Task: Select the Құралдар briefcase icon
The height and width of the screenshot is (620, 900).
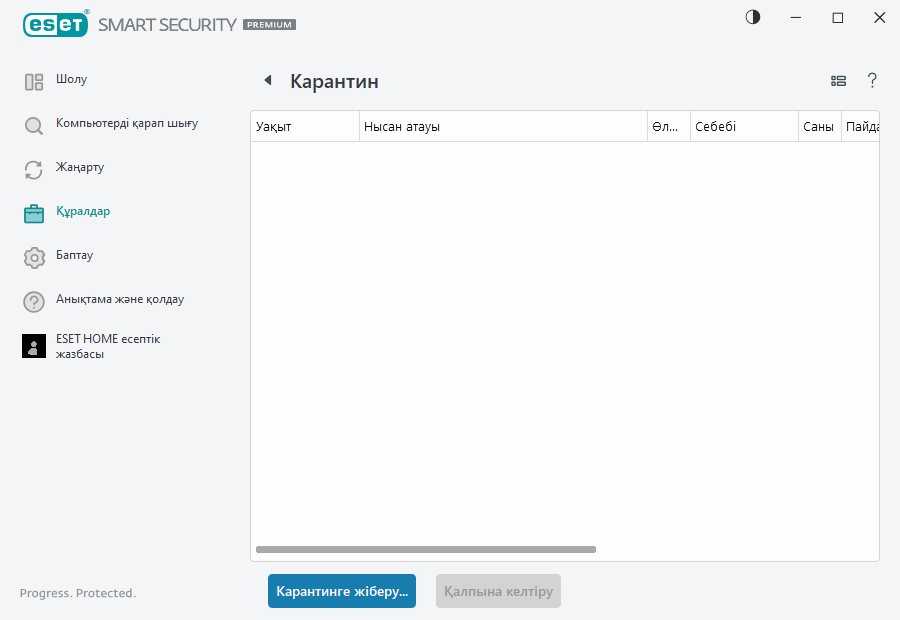Action: (x=33, y=213)
